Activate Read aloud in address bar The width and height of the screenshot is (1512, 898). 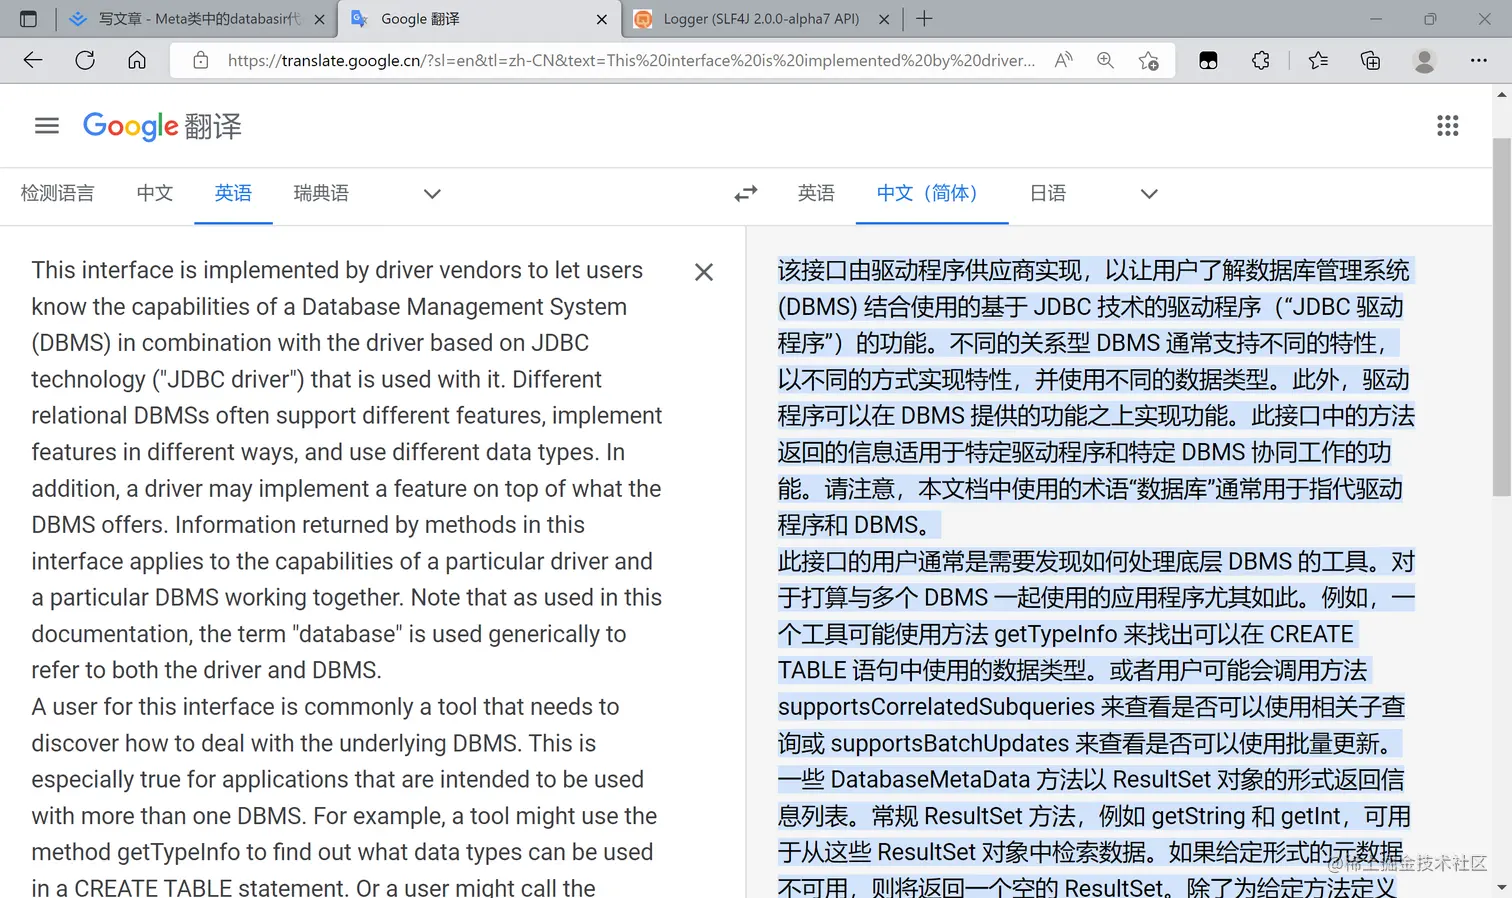pos(1063,60)
